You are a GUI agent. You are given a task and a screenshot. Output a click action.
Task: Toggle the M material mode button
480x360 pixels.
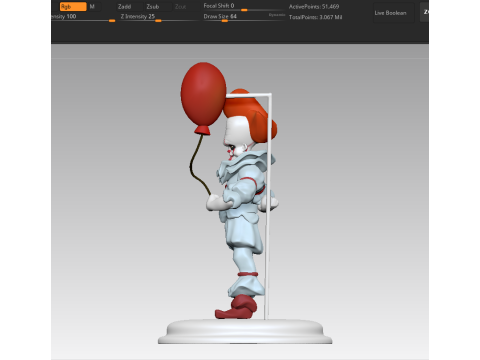pyautogui.click(x=92, y=7)
